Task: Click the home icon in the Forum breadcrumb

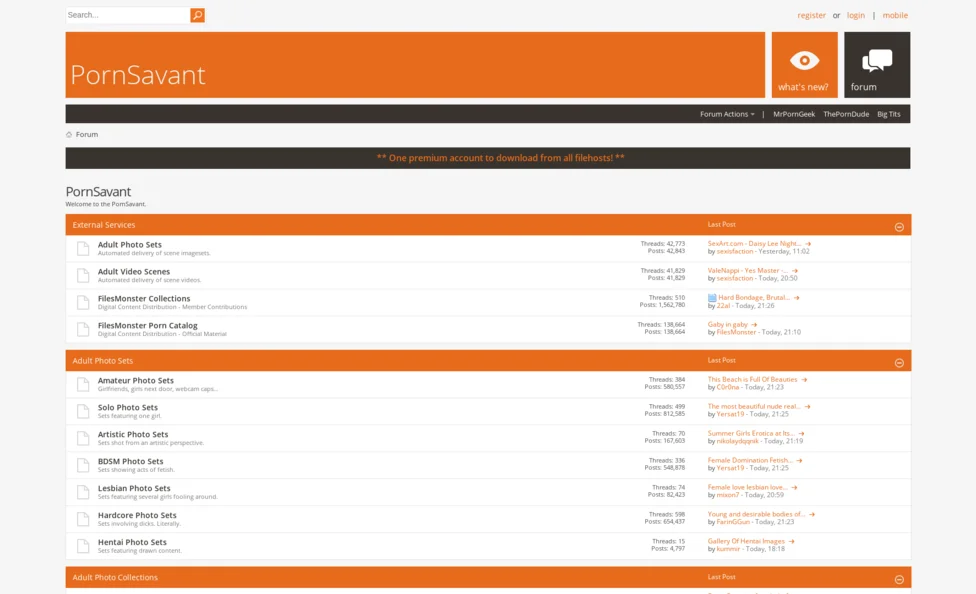Action: pyautogui.click(x=69, y=134)
